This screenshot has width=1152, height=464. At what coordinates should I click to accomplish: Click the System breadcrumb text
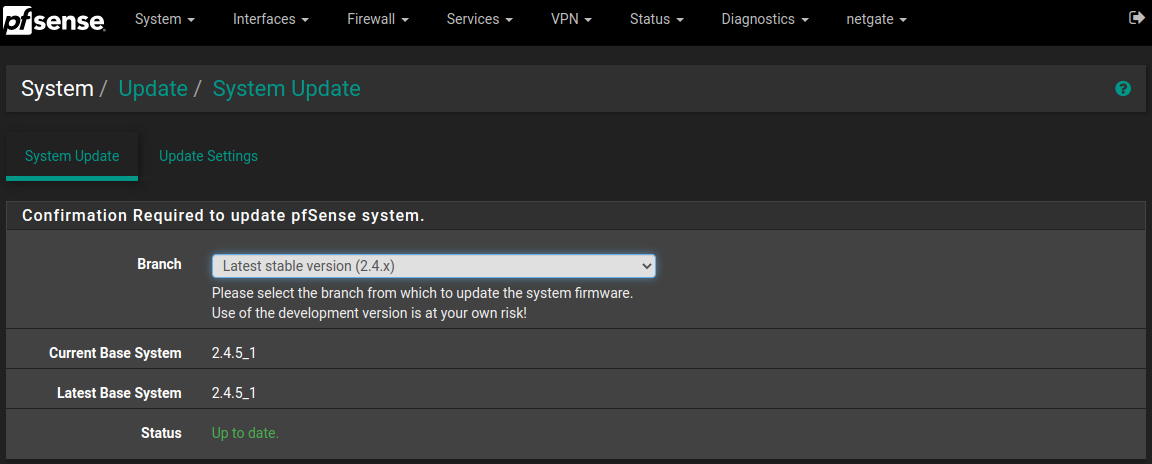point(57,89)
